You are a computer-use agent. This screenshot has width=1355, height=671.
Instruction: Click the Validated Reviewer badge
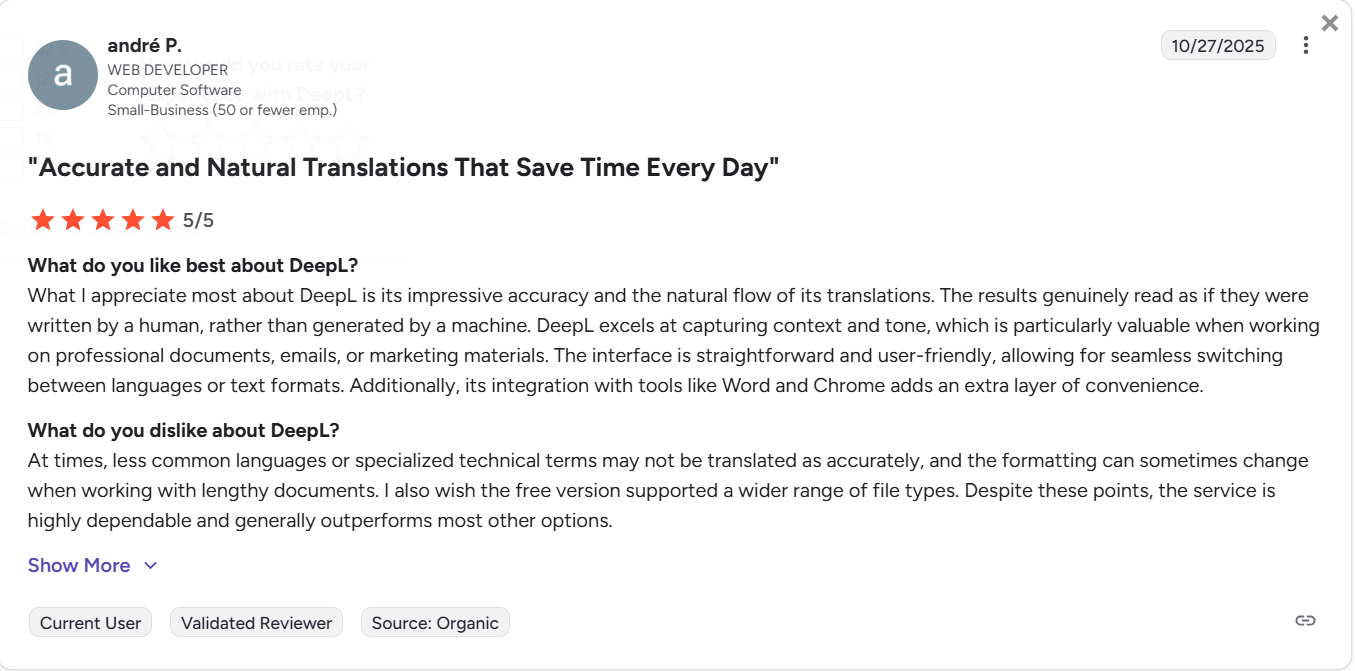coord(256,622)
